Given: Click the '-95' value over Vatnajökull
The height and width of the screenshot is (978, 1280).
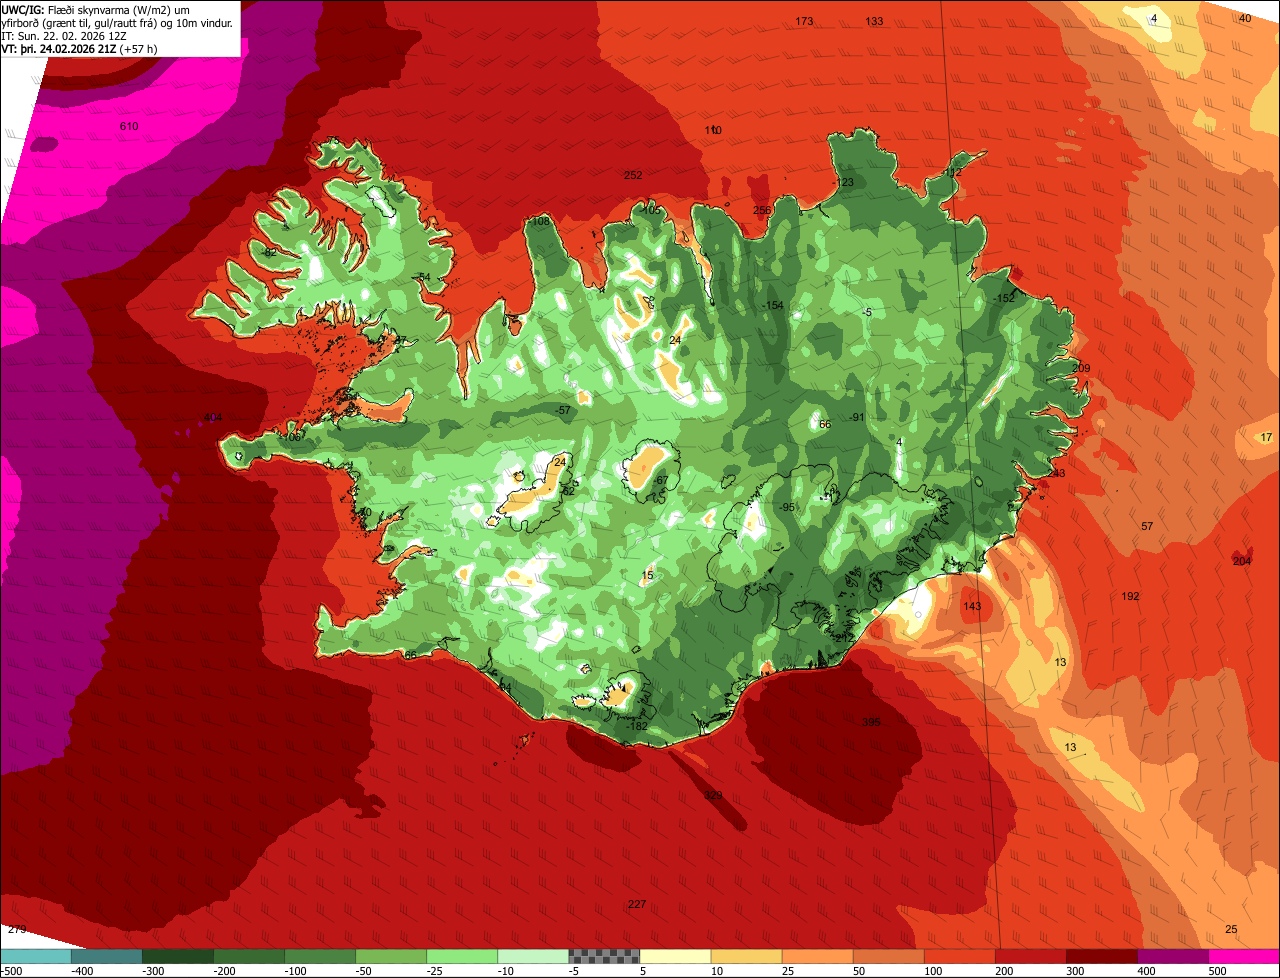Looking at the screenshot, I should [x=787, y=507].
